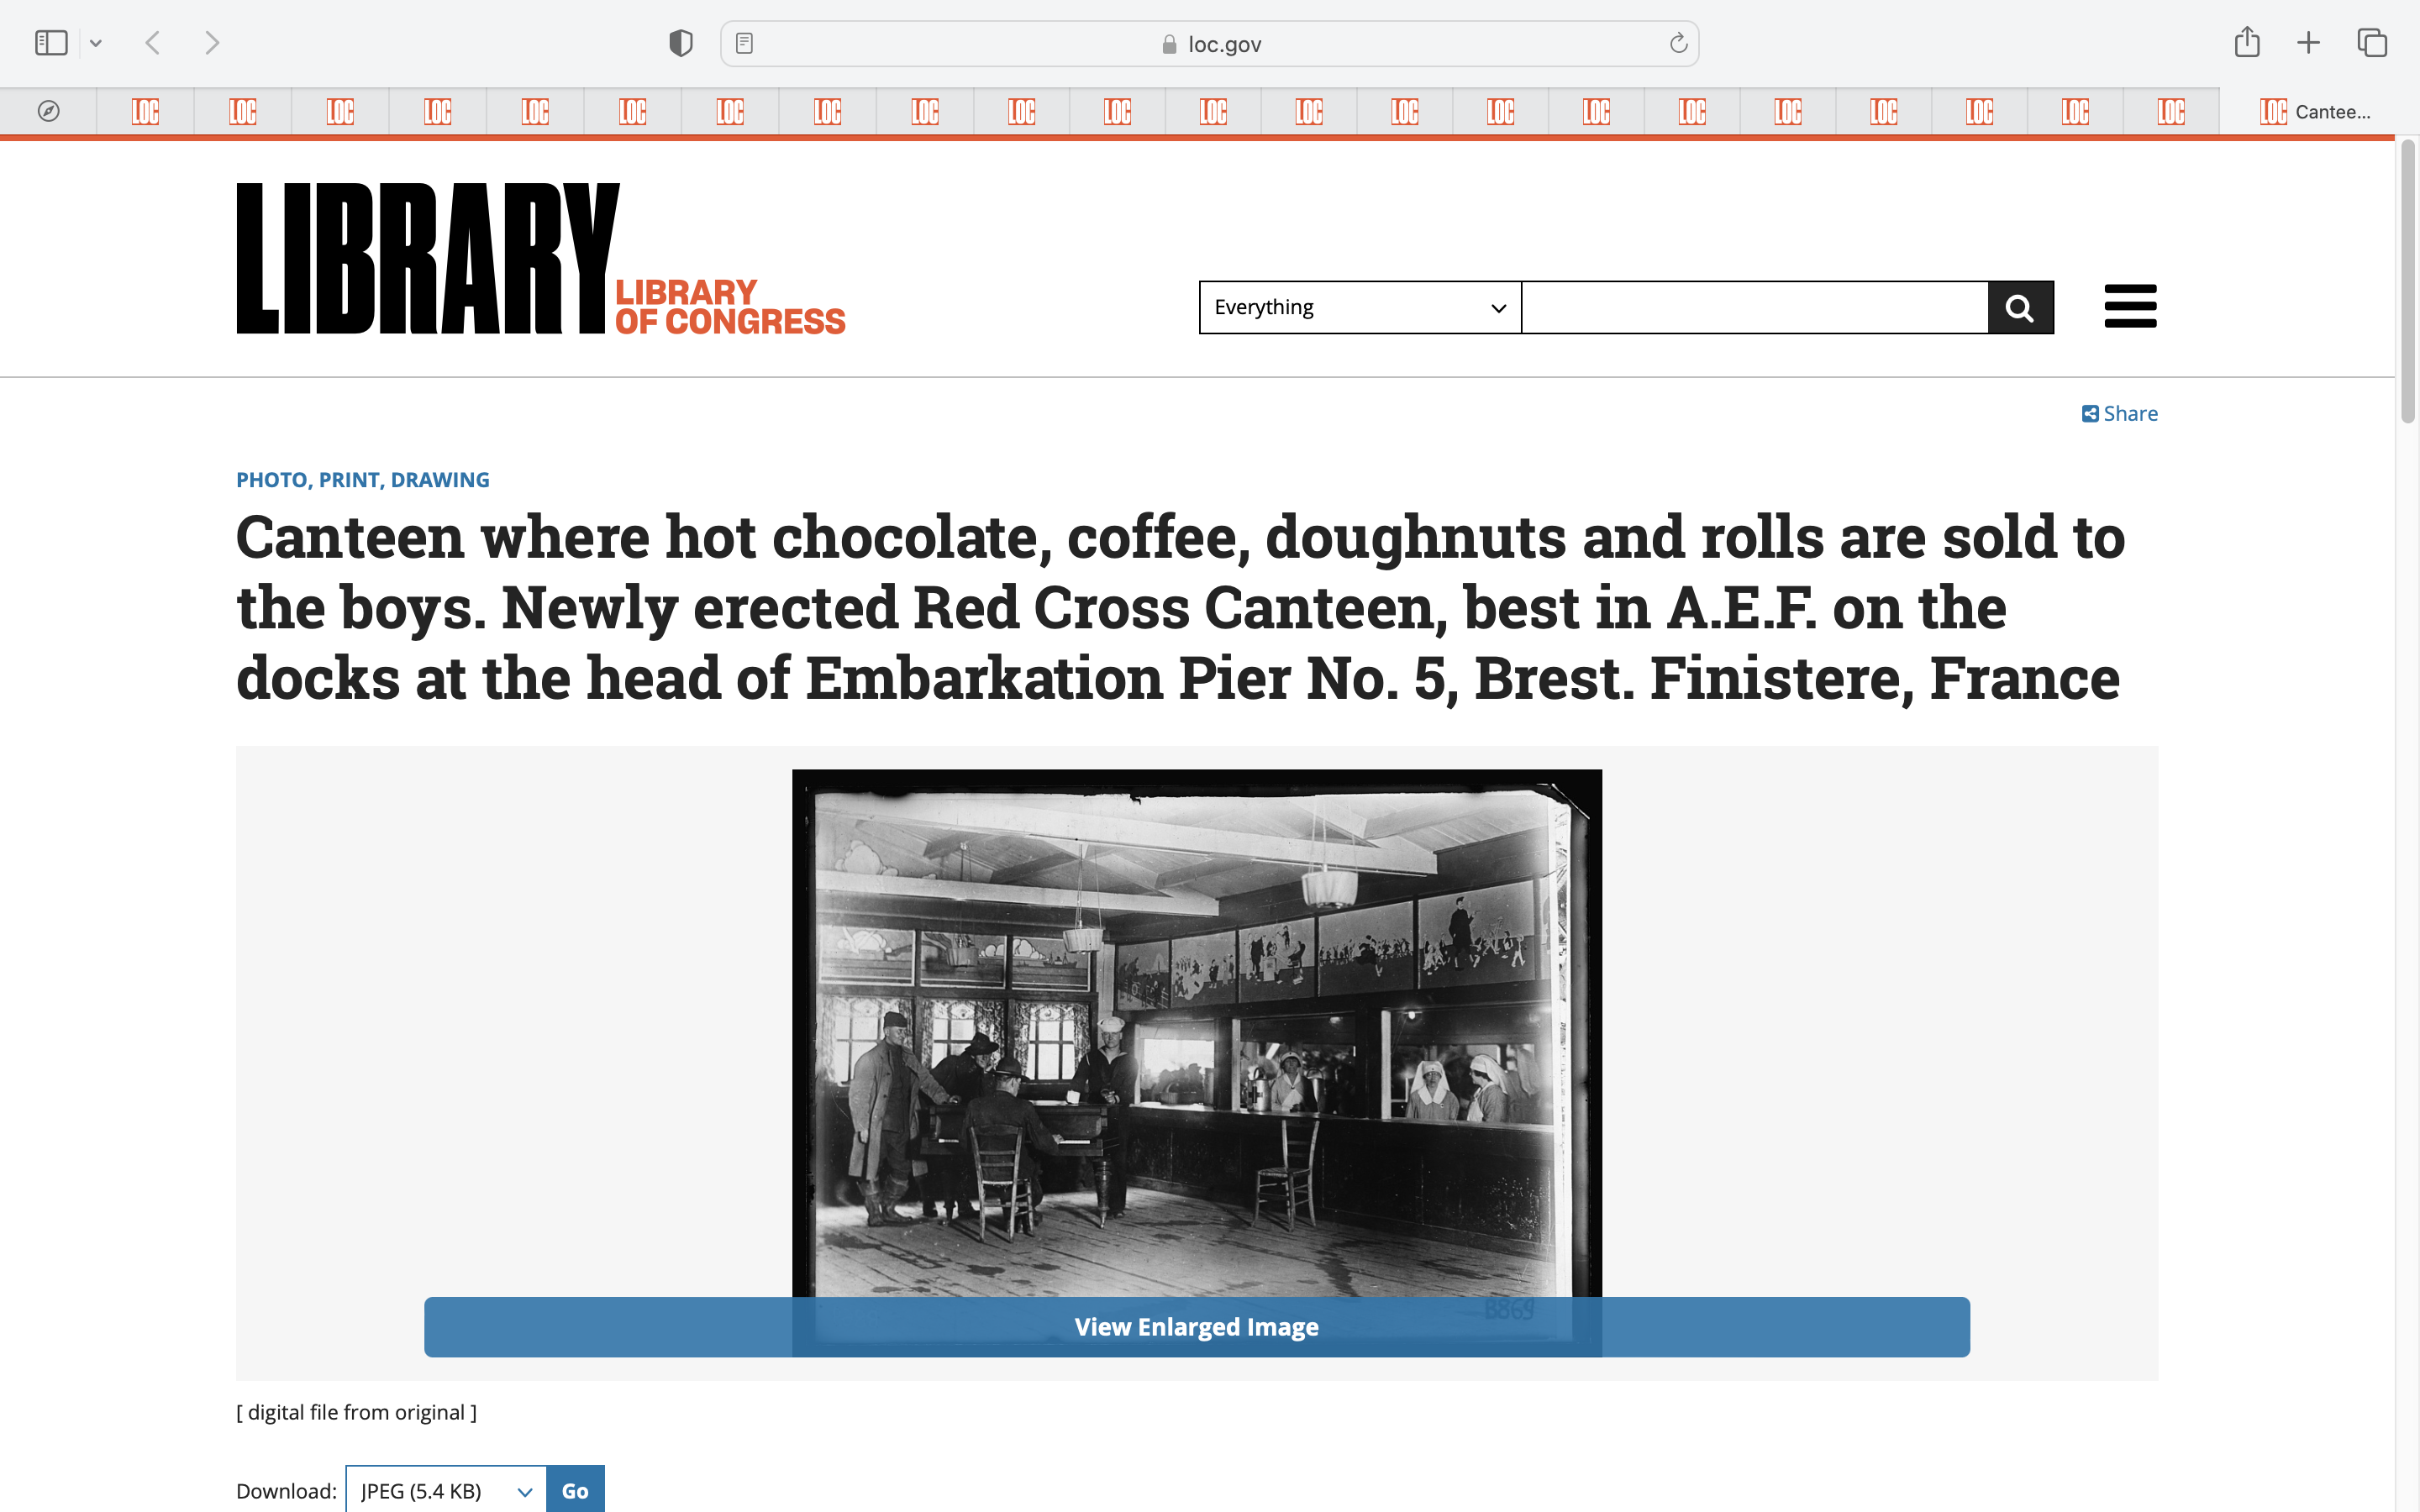The height and width of the screenshot is (1512, 2420).
Task: Open a new tab with plus icon
Action: [2308, 43]
